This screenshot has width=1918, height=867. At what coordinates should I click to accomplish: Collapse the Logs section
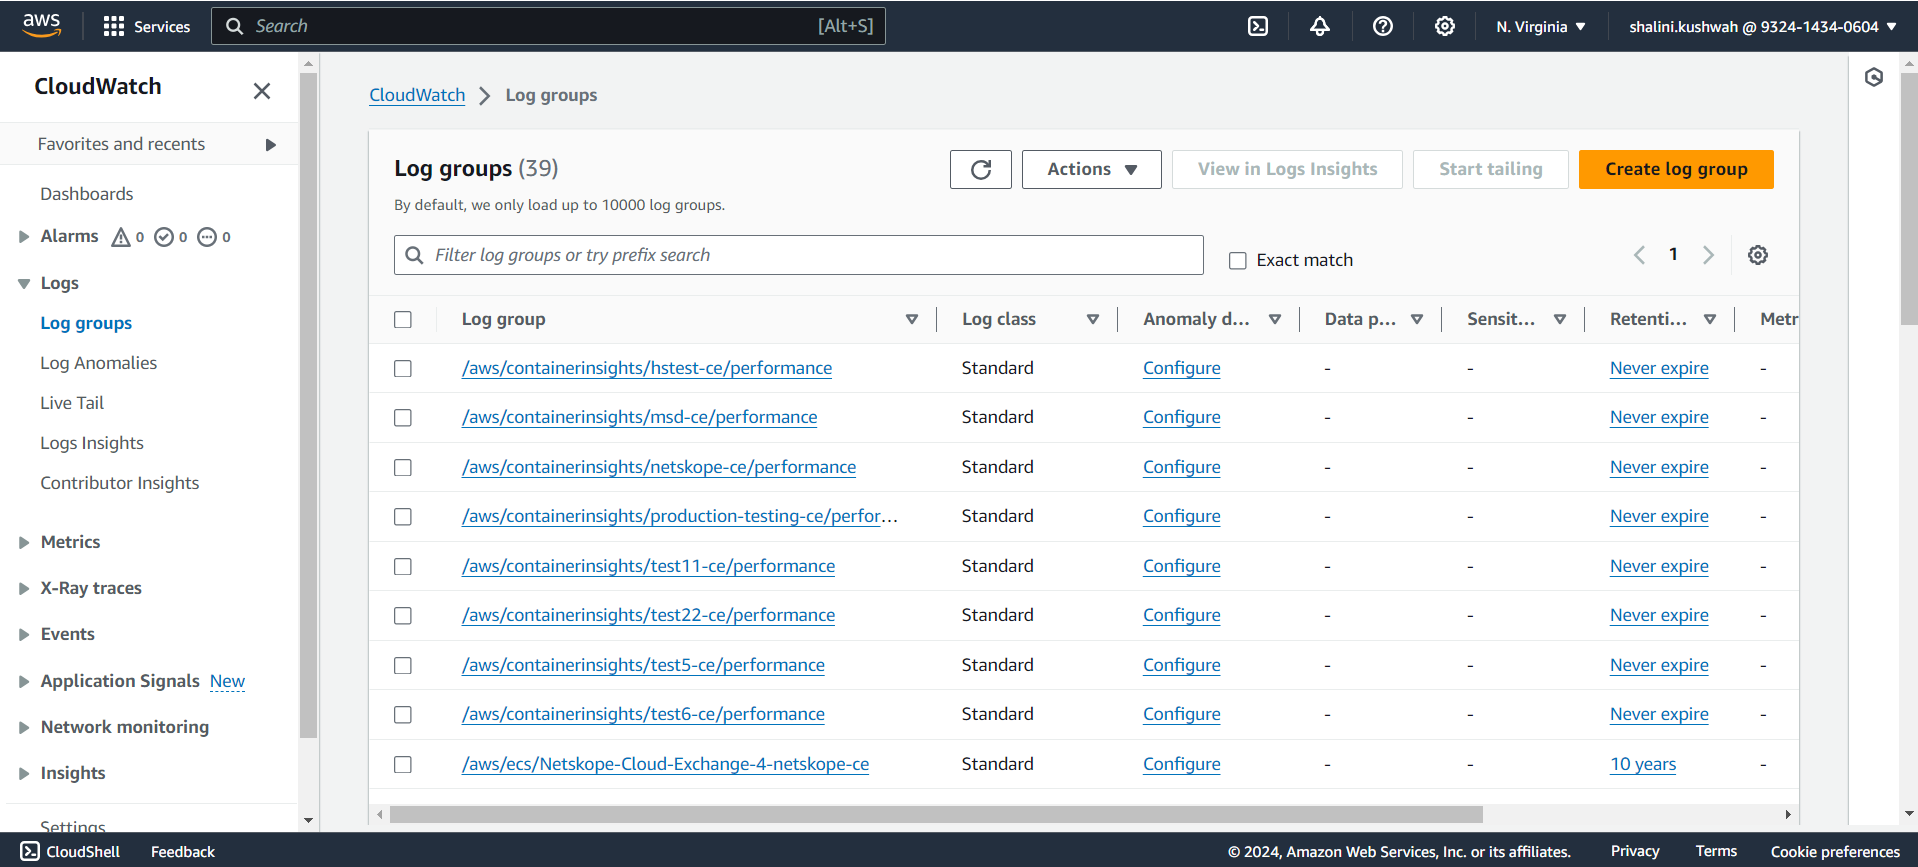[24, 284]
